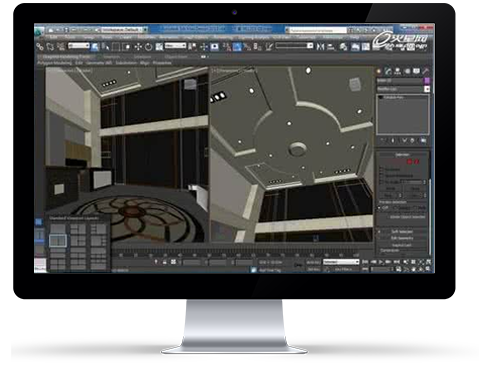Toggle the highlighted Angle Snap button
Viewport: 479px width, 365px height.
237,47
